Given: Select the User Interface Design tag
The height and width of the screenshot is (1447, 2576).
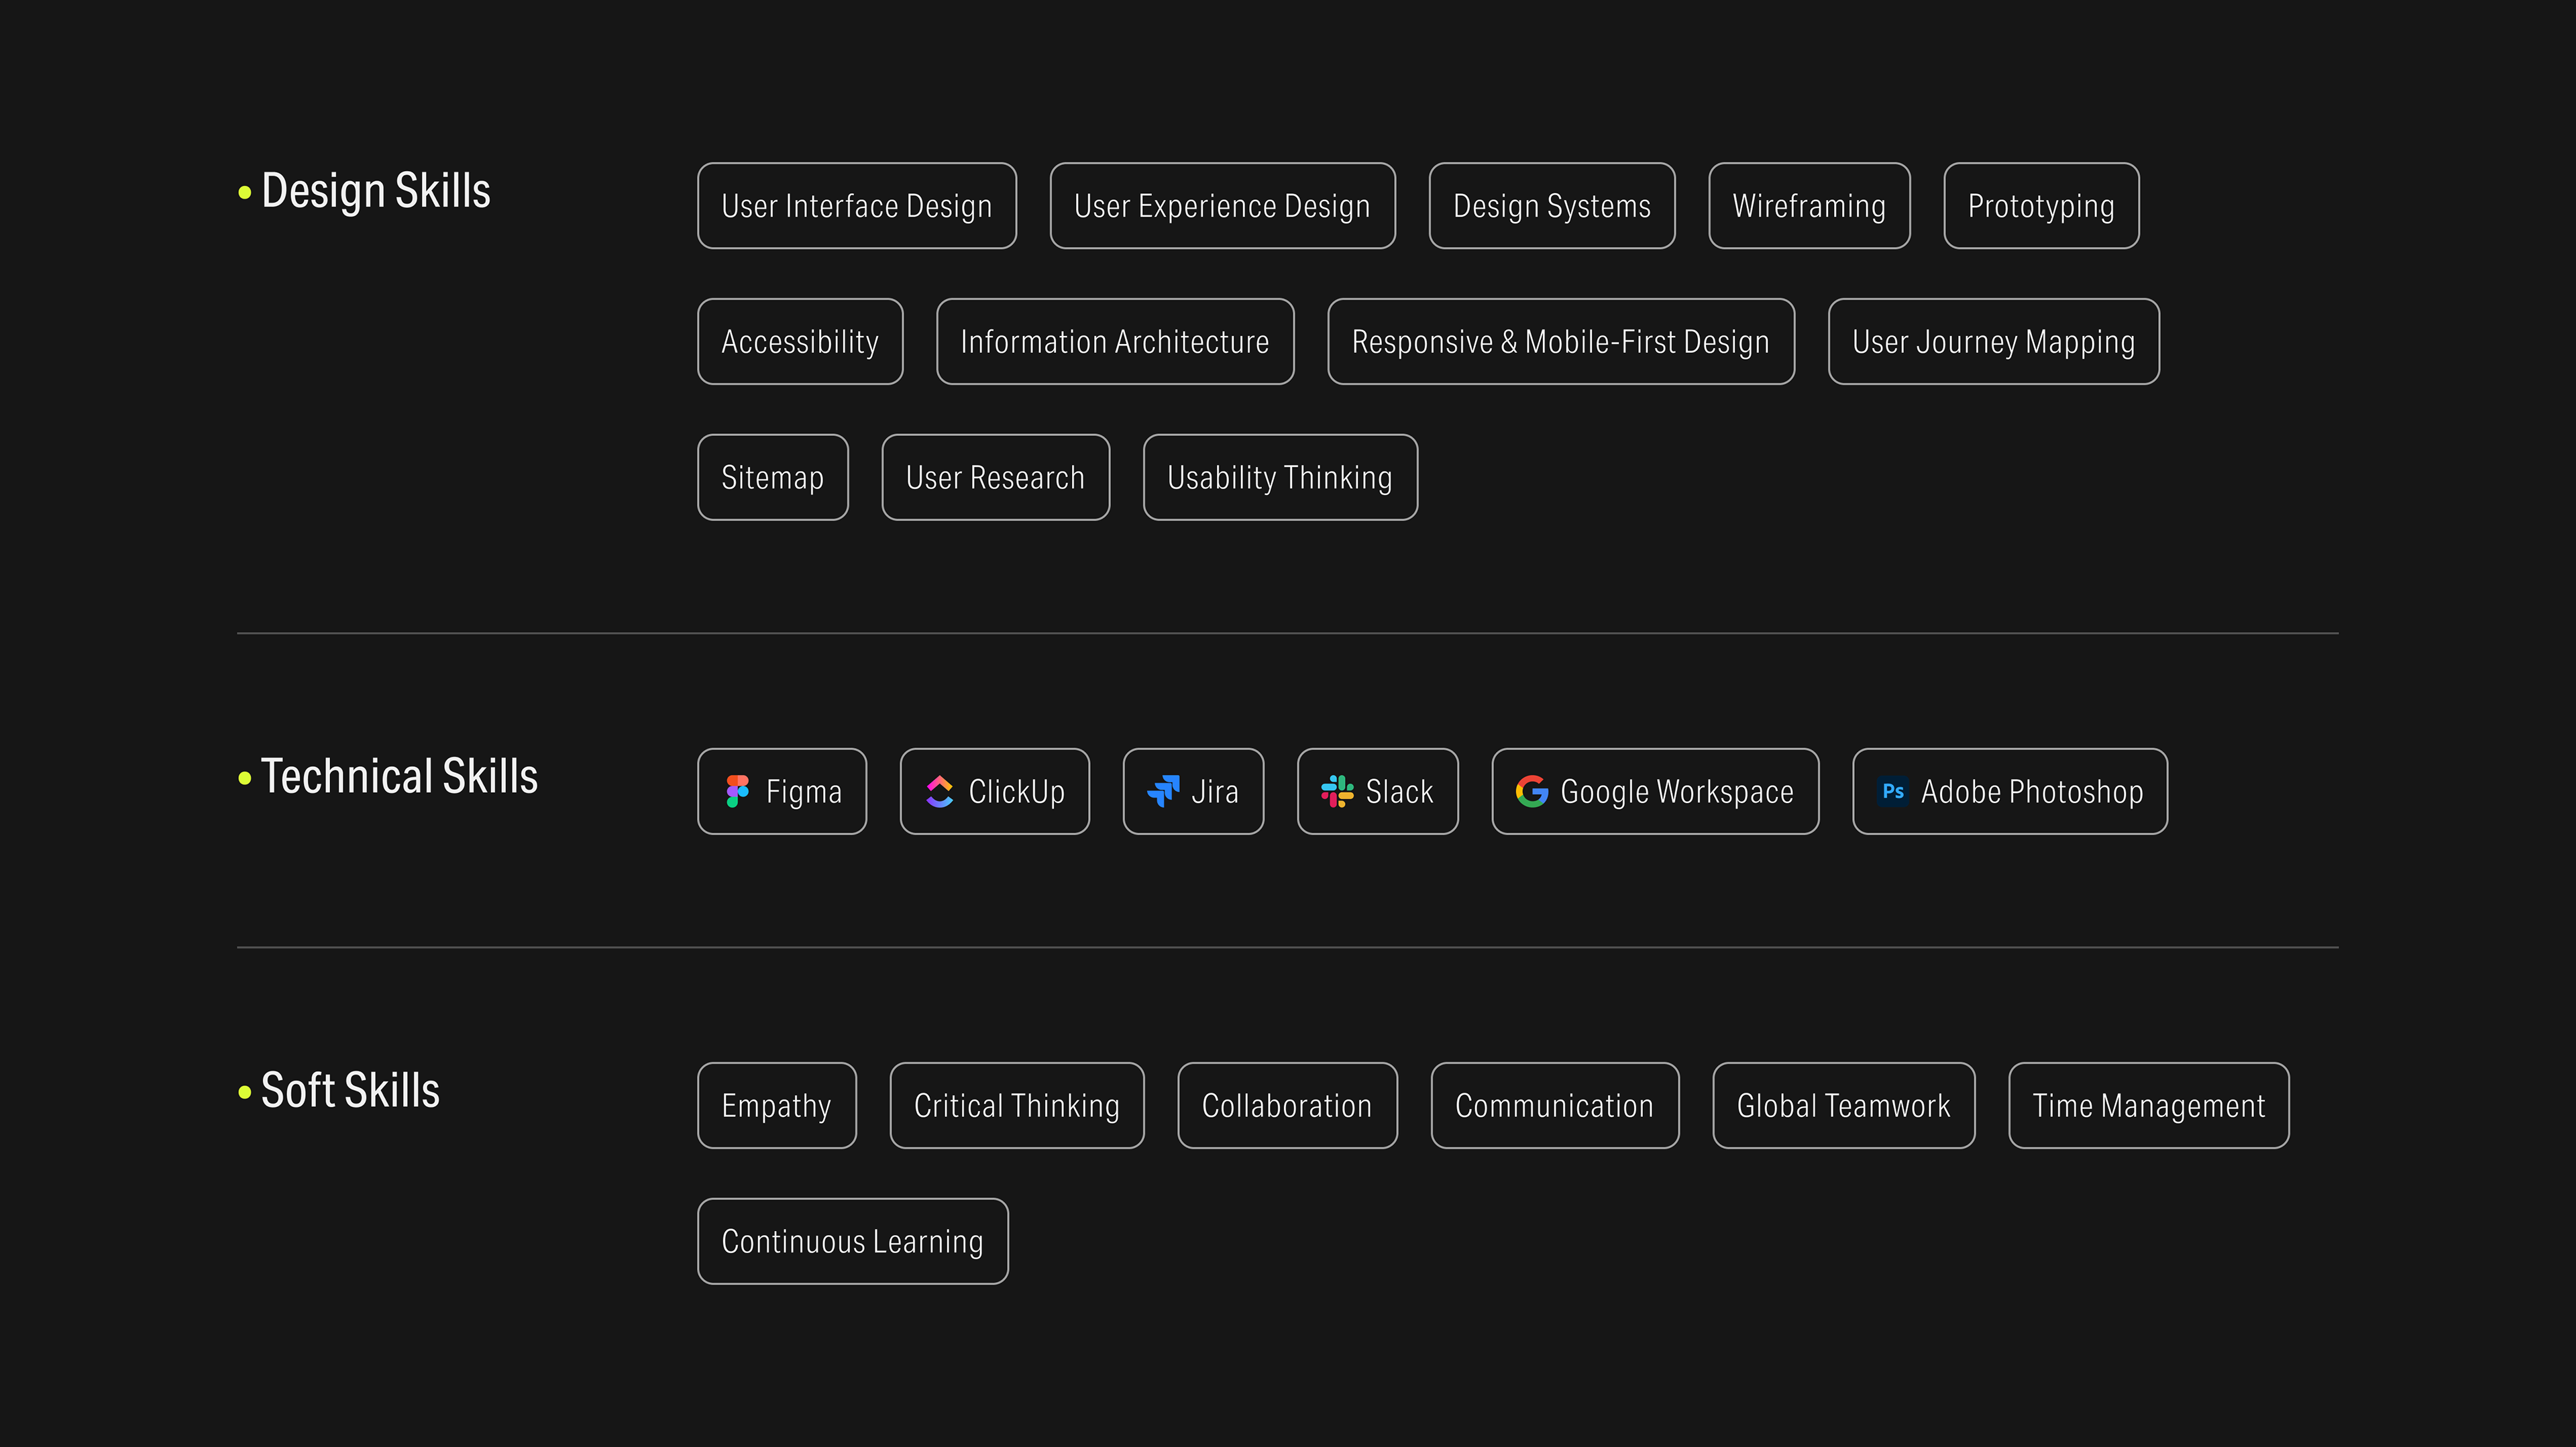Looking at the screenshot, I should click(856, 206).
